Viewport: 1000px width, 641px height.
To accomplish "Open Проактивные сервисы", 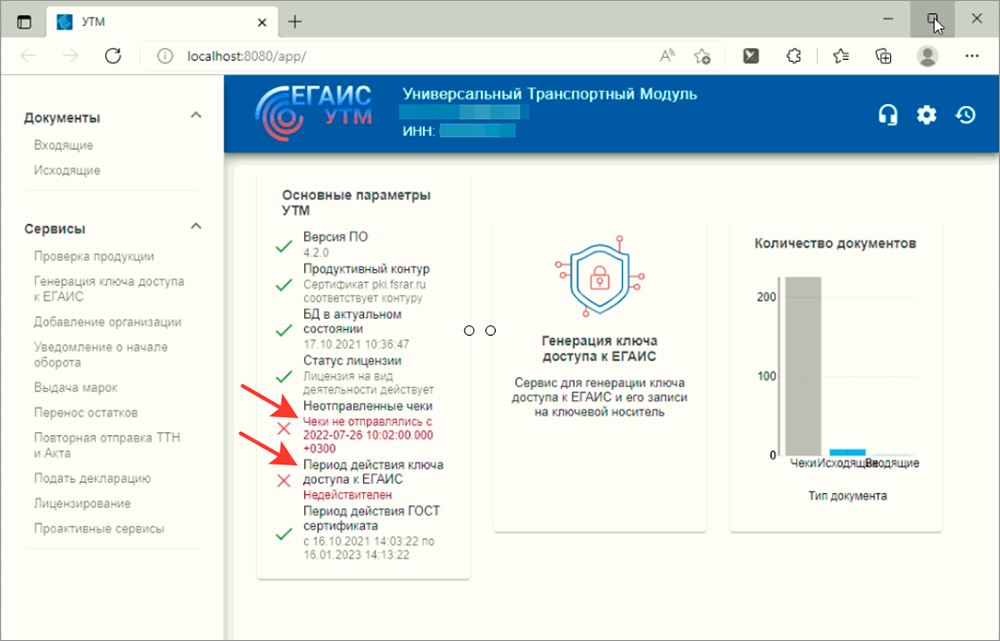I will point(99,529).
